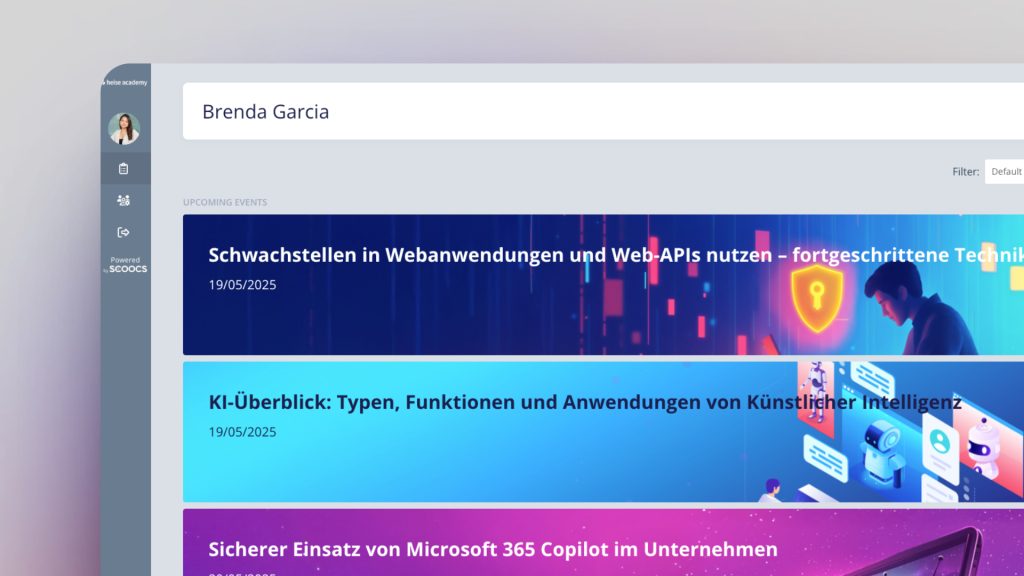Click the UPCOMING EVENTS heading

click(225, 202)
